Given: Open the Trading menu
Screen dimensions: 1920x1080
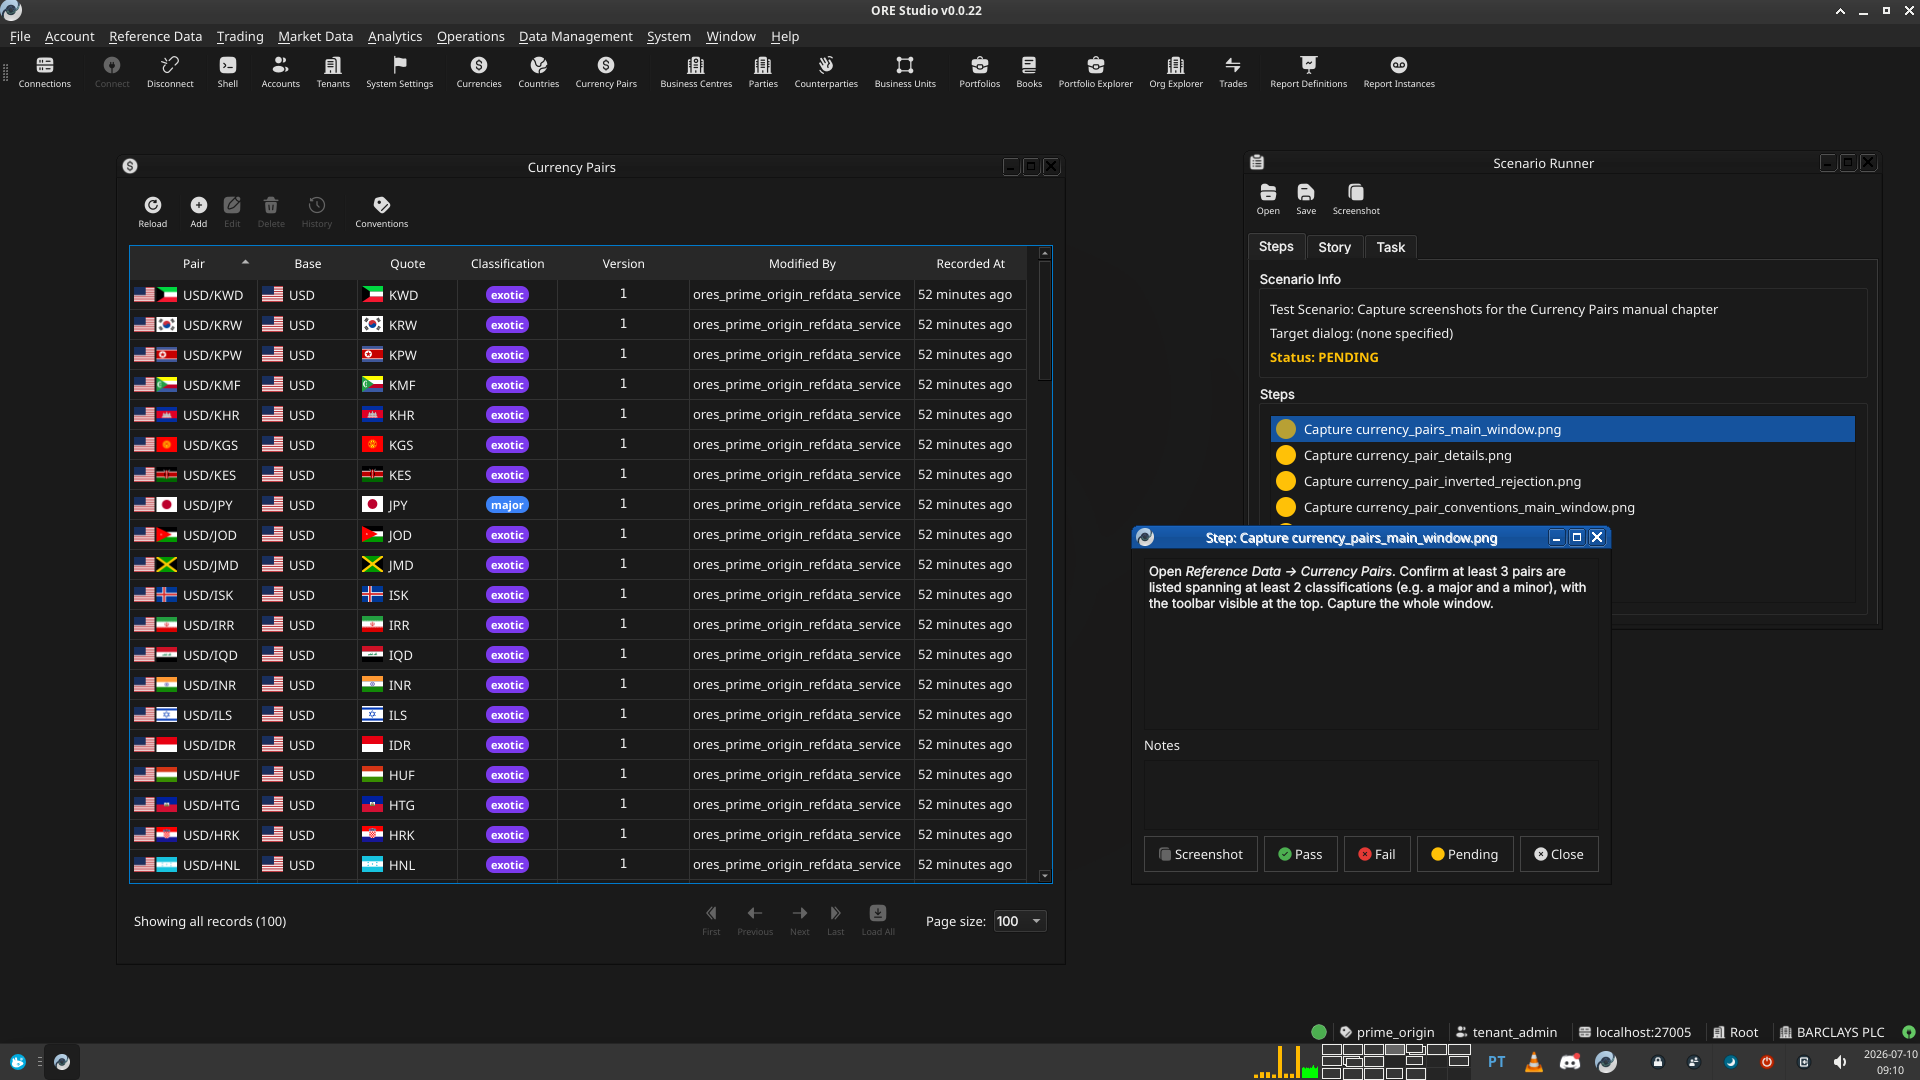Looking at the screenshot, I should tap(240, 36).
